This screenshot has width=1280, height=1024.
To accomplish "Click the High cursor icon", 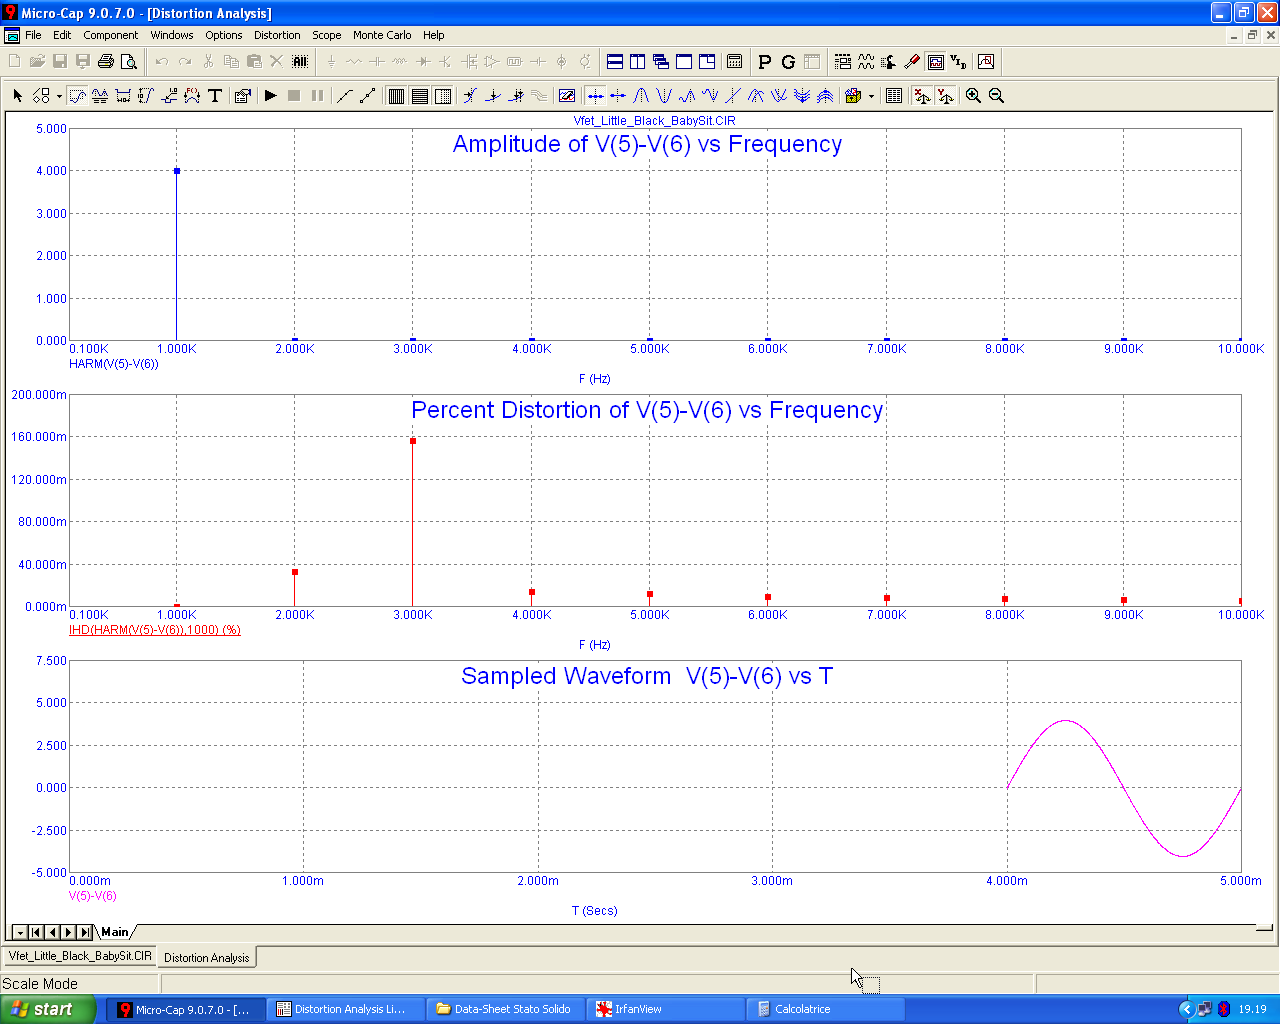I will 687,96.
